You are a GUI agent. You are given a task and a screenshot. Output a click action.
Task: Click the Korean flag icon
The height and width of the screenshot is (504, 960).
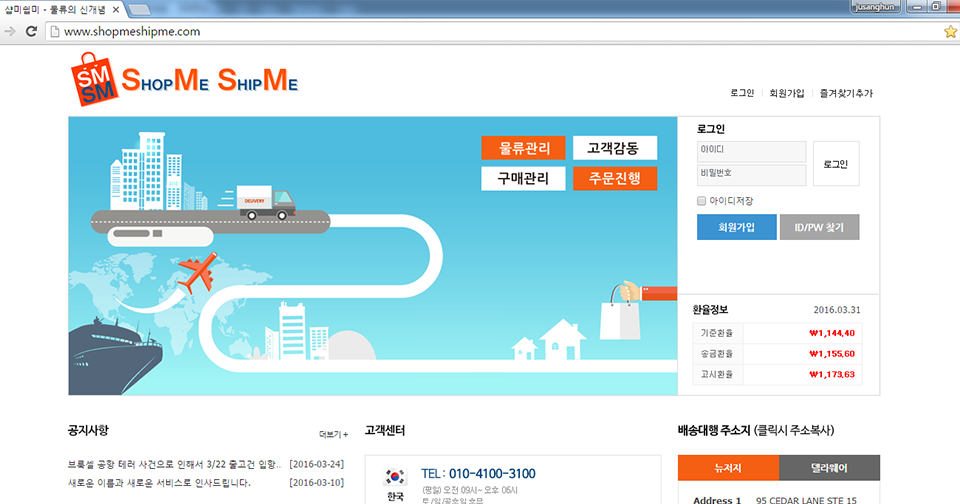click(395, 476)
